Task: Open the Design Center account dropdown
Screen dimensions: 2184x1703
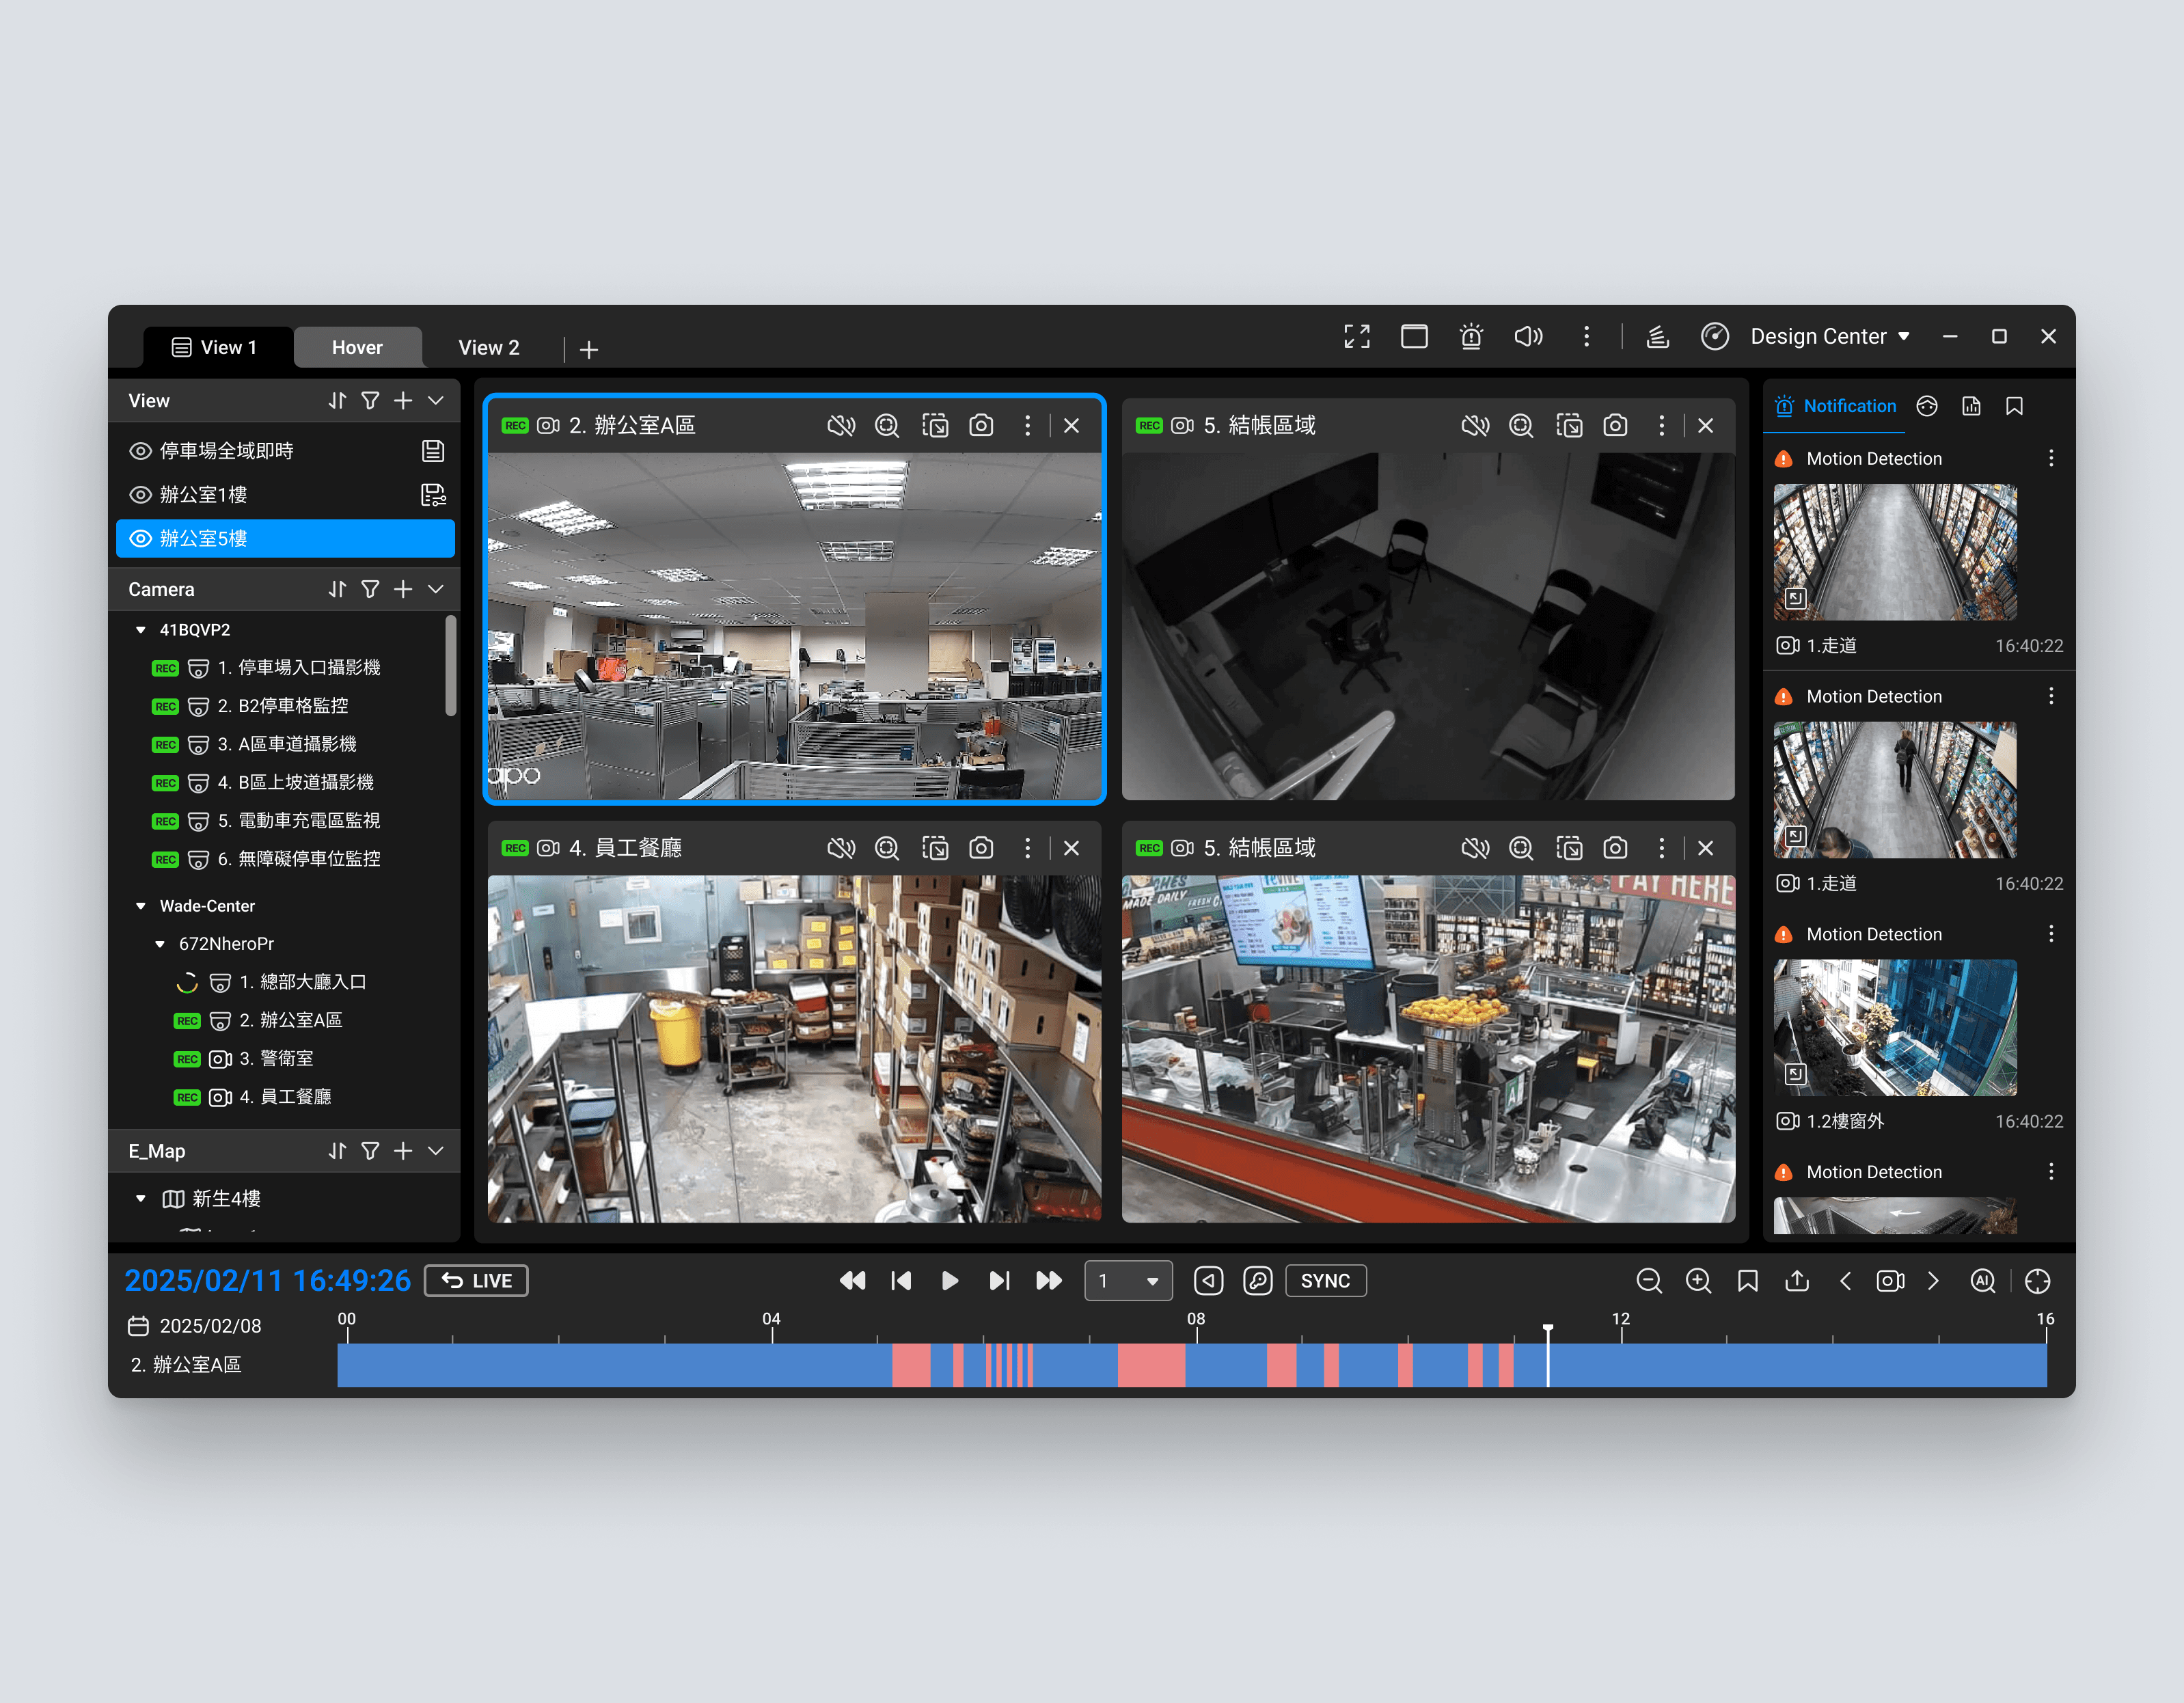Action: (1829, 337)
